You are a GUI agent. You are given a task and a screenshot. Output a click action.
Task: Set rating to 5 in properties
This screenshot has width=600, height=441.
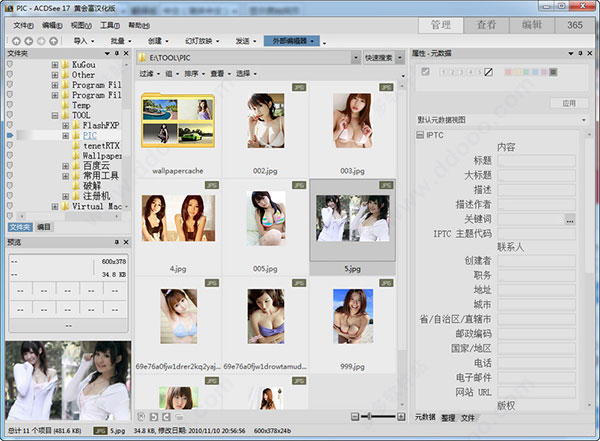coord(479,72)
